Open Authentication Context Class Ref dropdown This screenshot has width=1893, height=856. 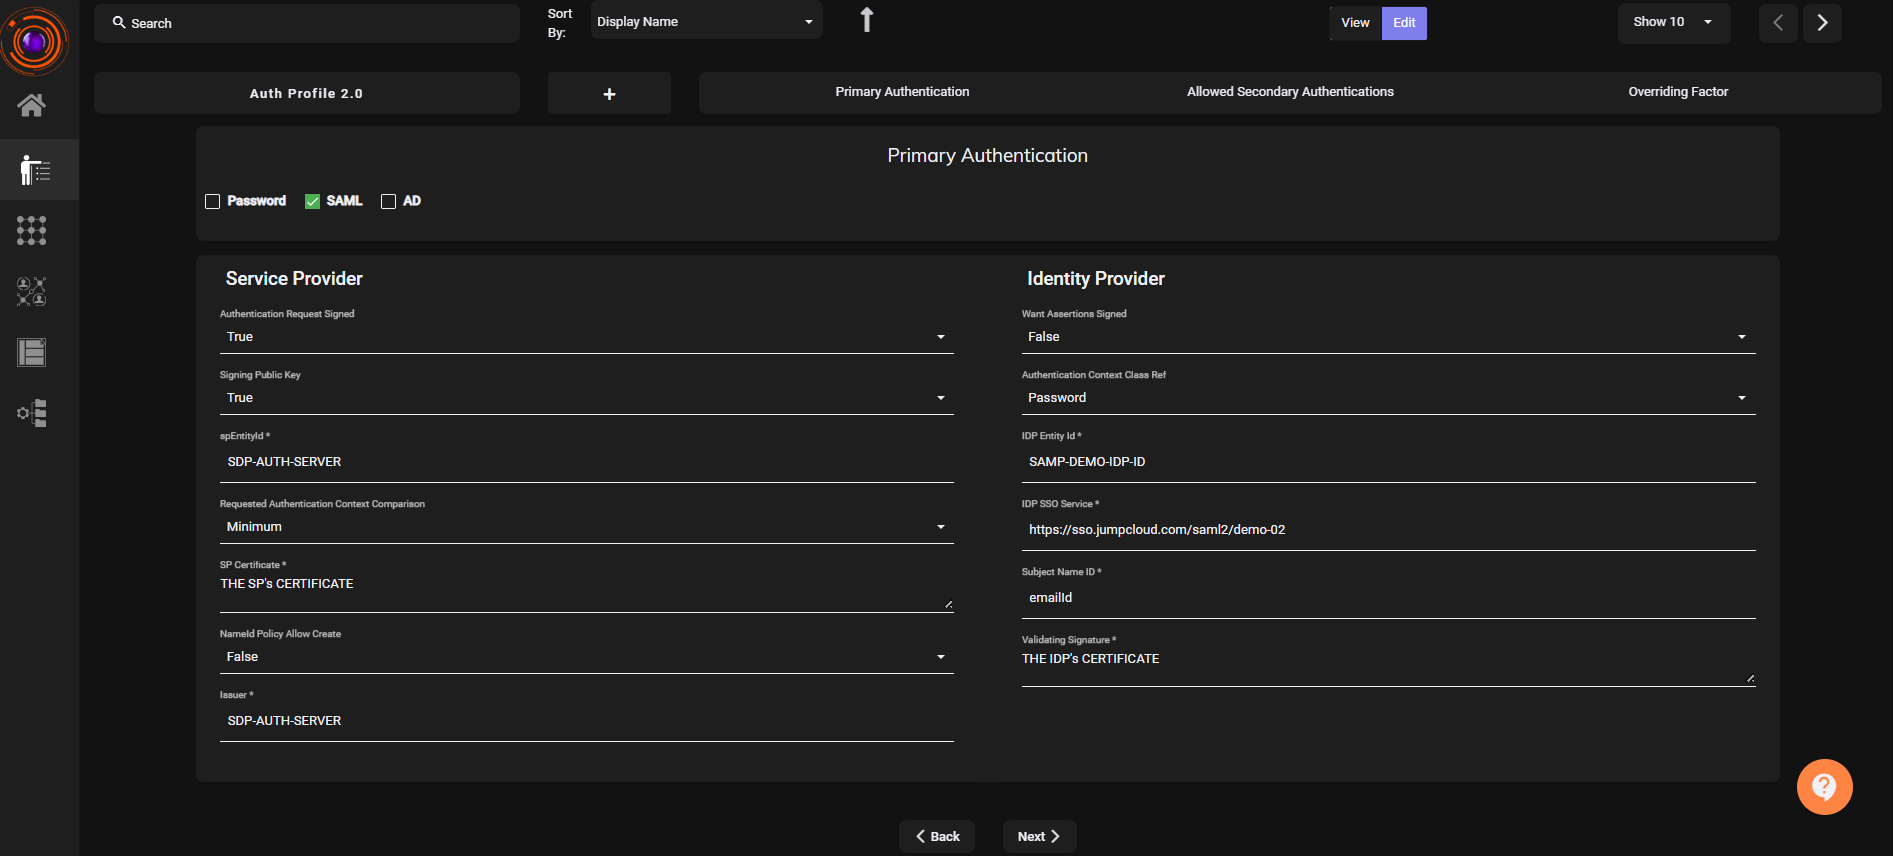(1388, 398)
